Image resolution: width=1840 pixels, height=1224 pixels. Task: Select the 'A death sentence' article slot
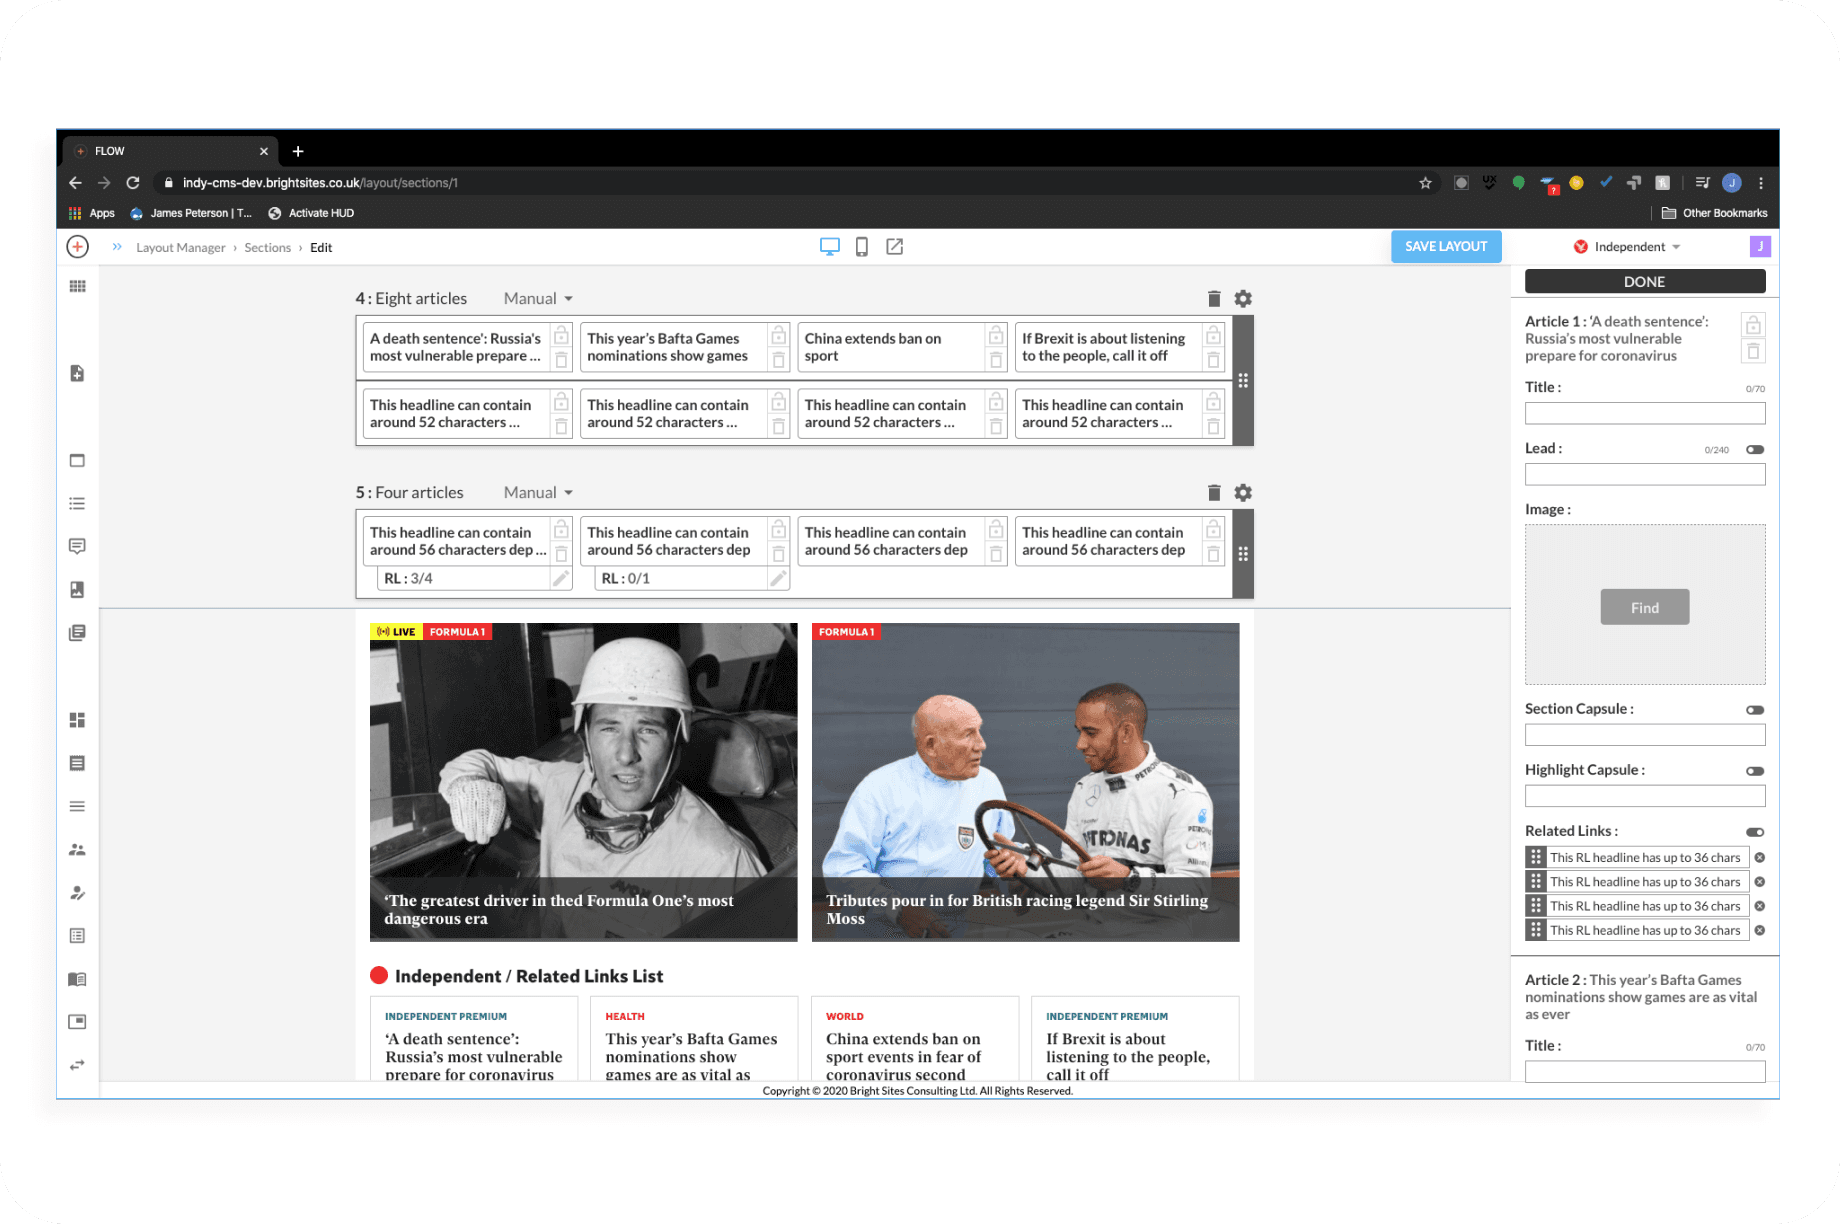point(455,347)
